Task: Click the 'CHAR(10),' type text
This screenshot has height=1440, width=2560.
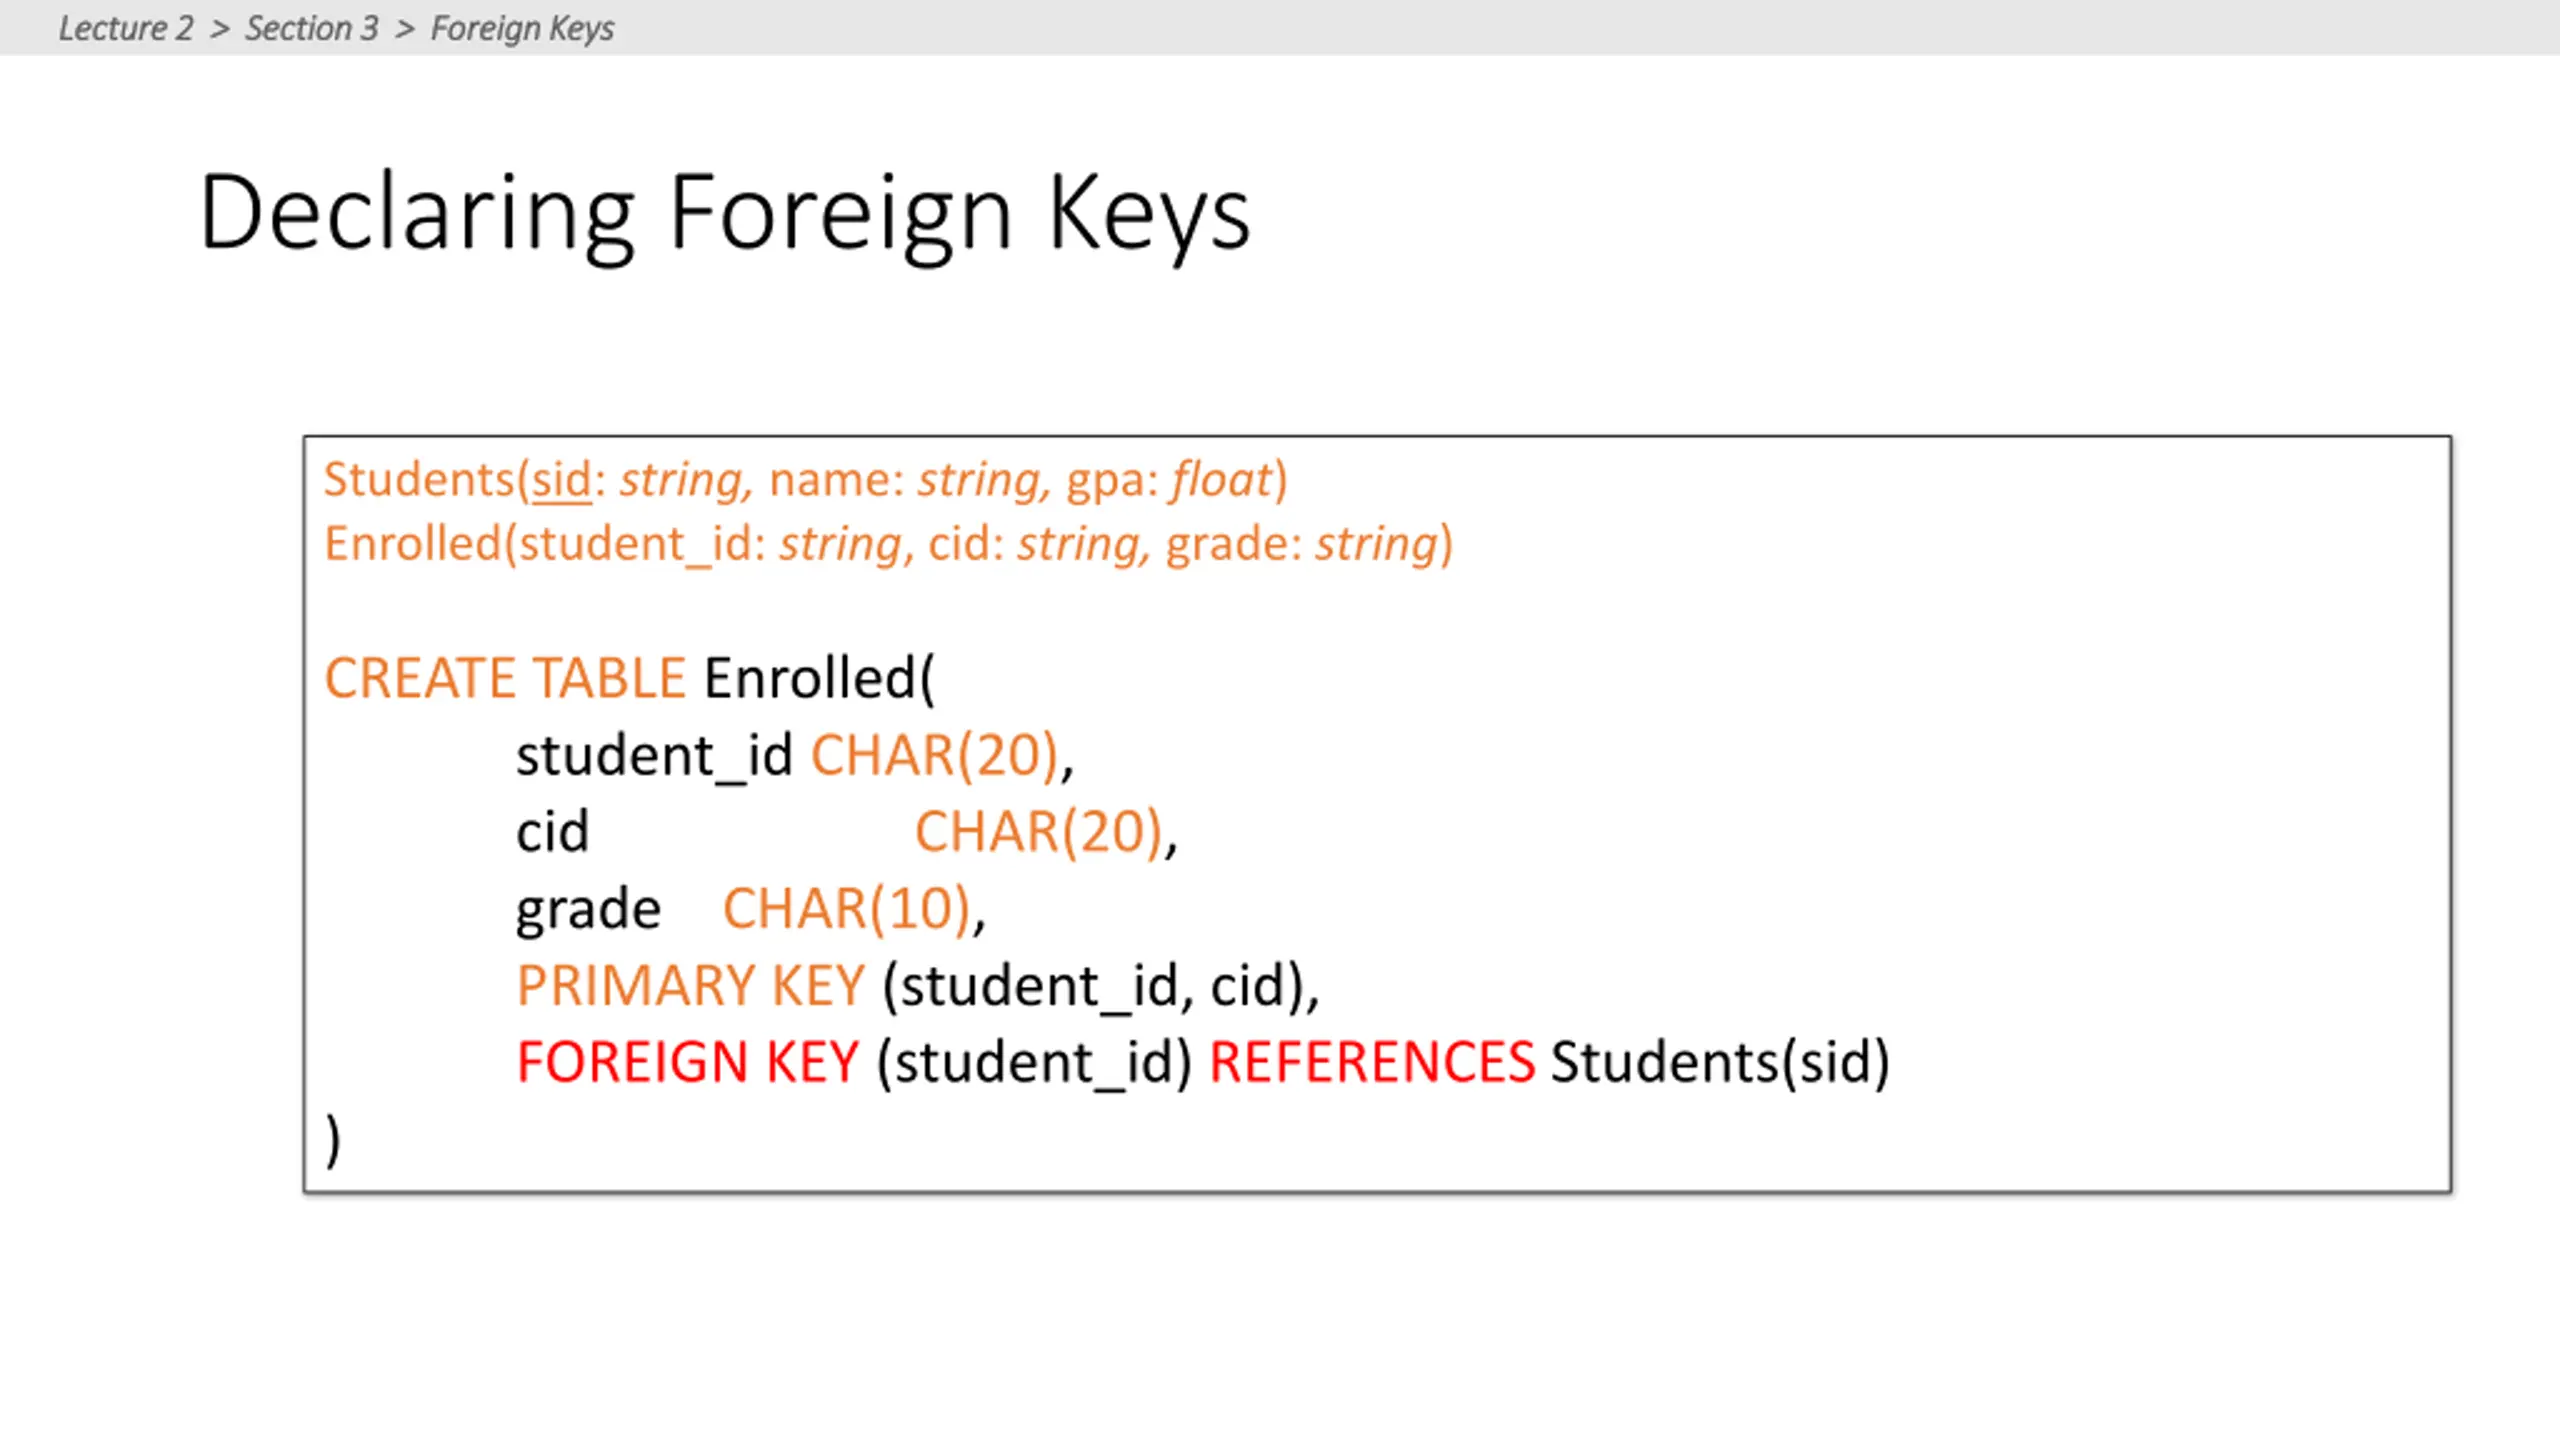Action: pos(855,909)
